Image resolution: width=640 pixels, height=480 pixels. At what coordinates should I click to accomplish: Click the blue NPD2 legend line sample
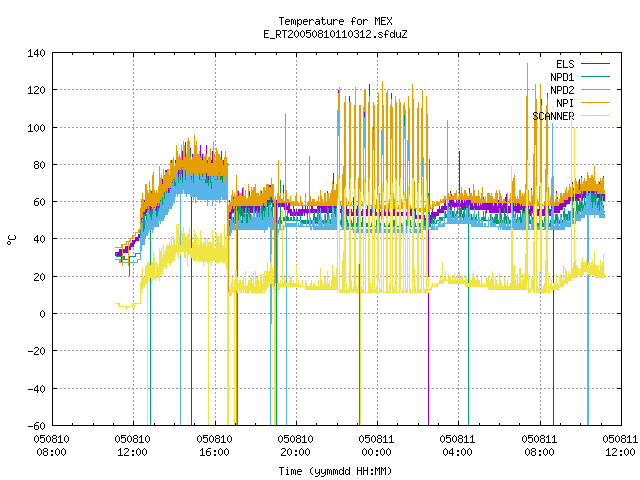[595, 90]
